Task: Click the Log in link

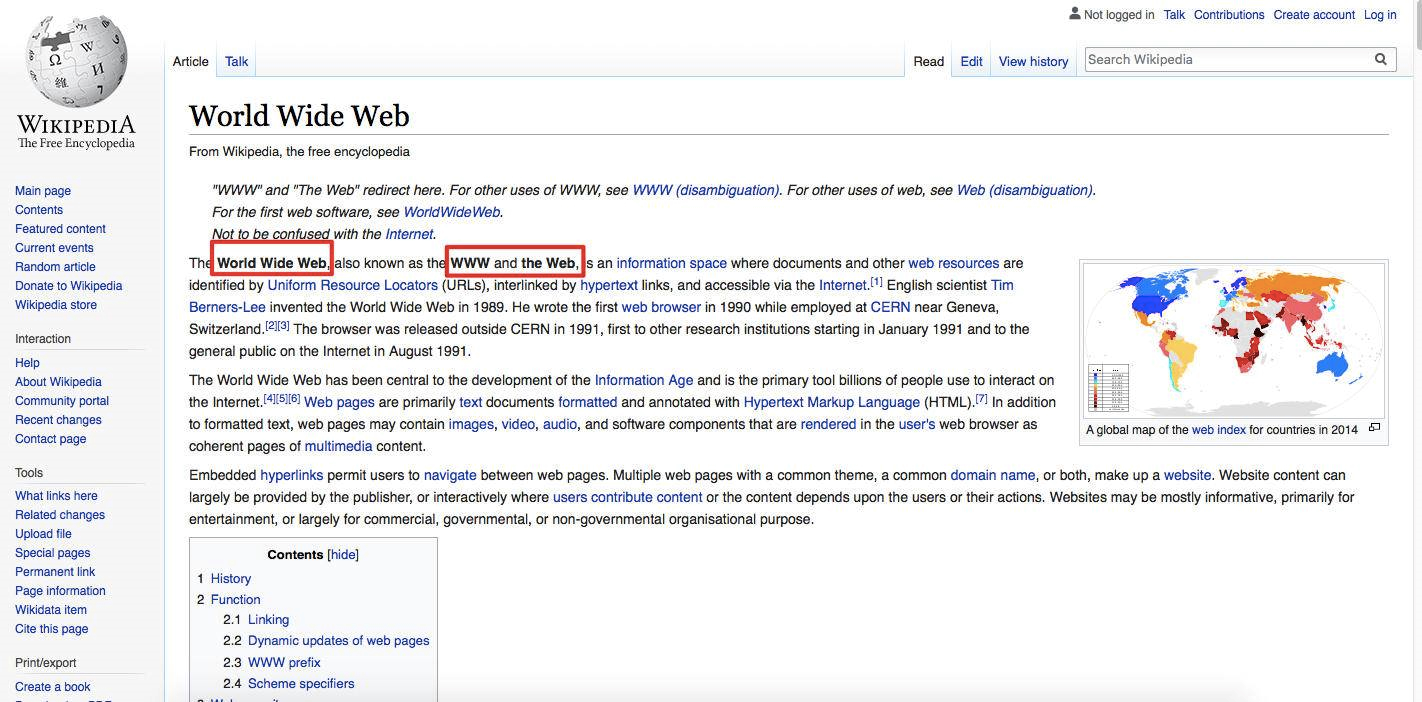Action: click(x=1380, y=15)
